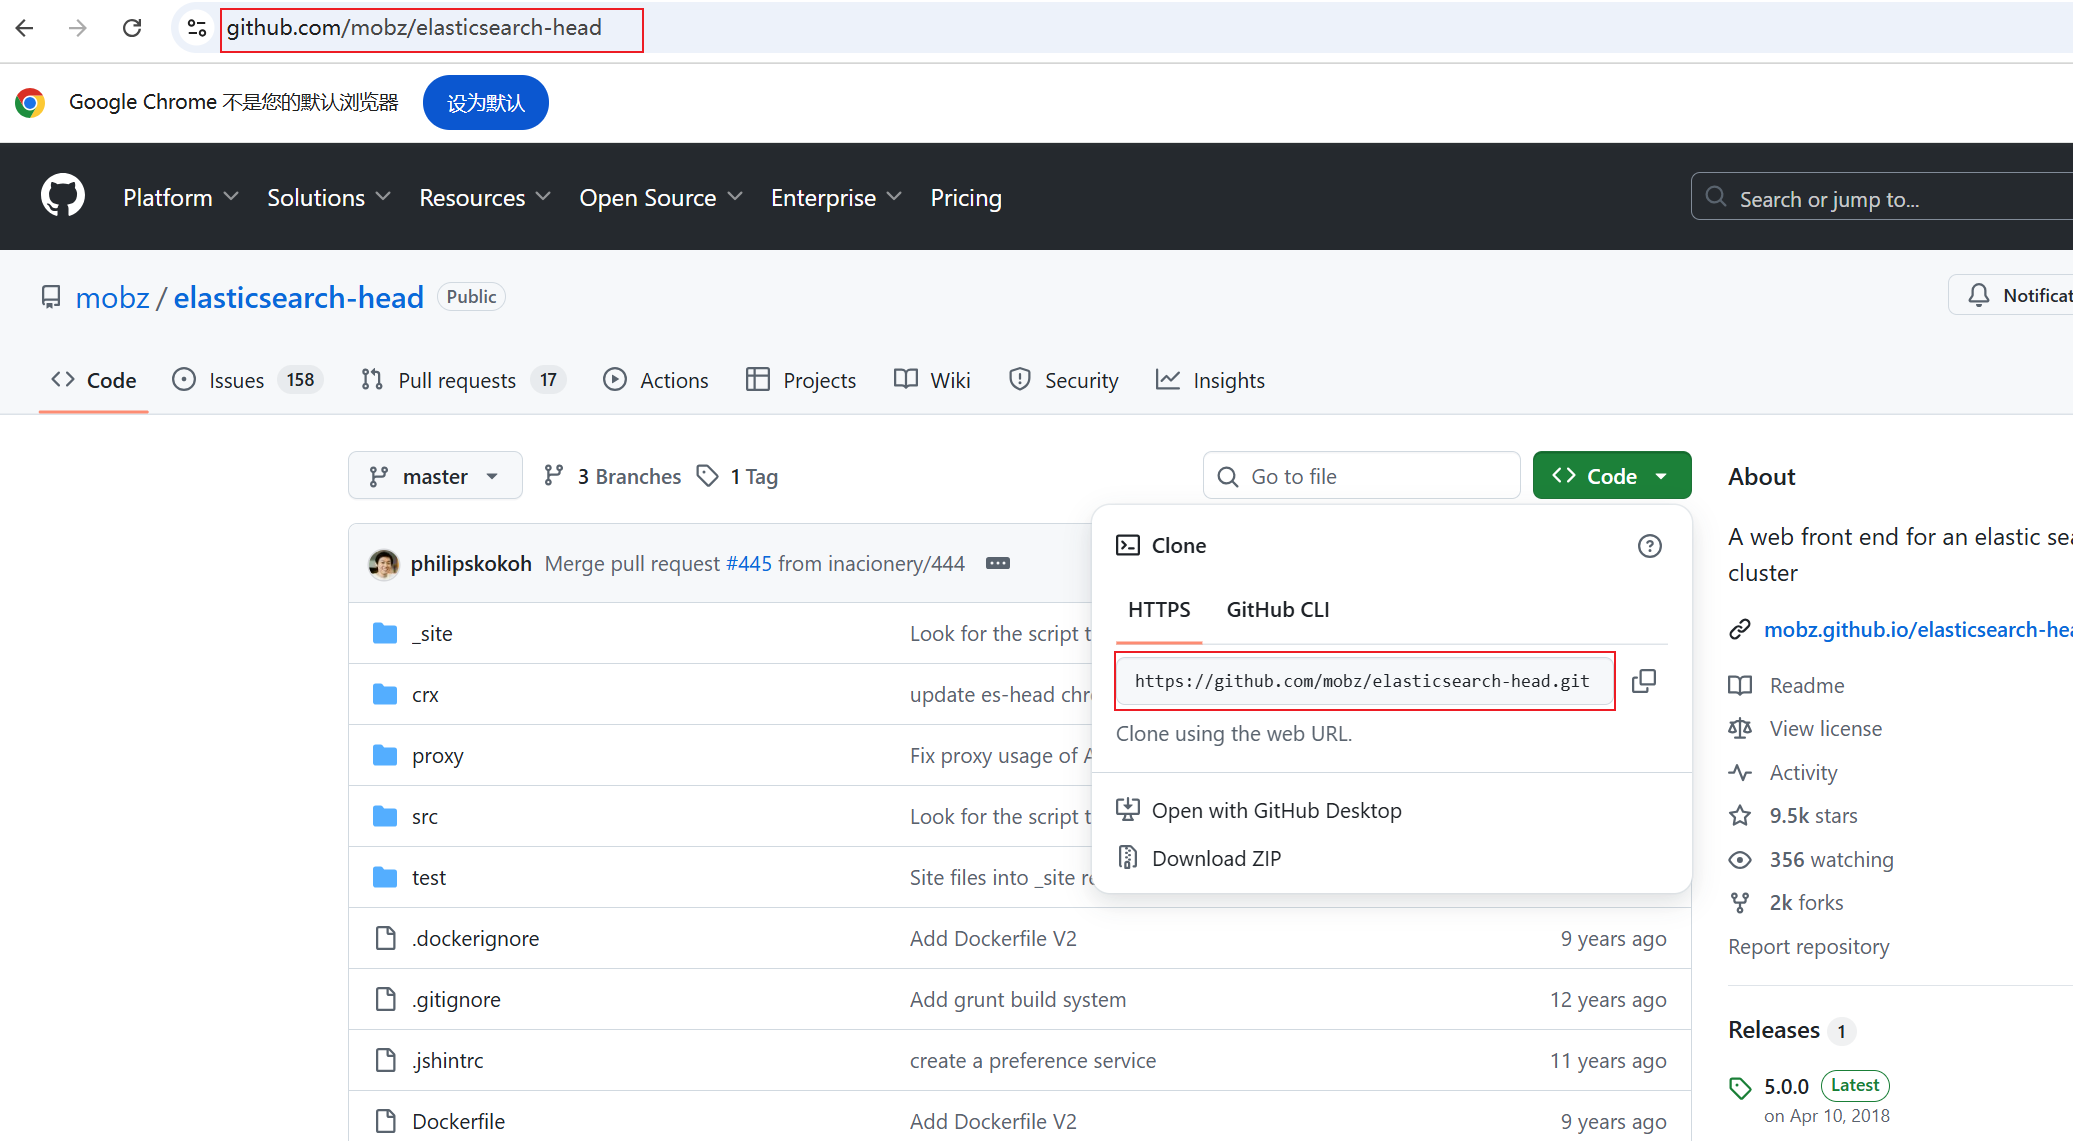The width and height of the screenshot is (2073, 1141).
Task: Click the Clone help question icon
Action: click(1649, 546)
